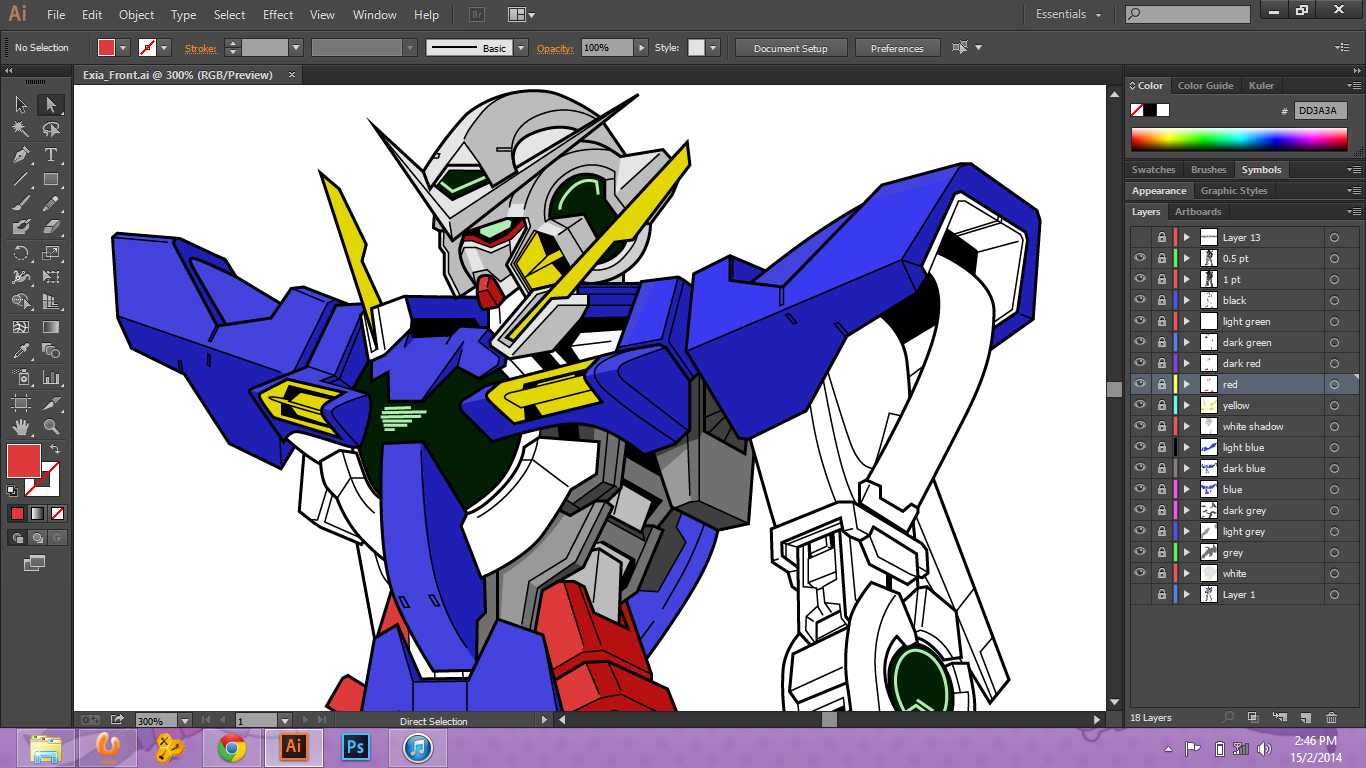Unlock the white shadow layer
1366x768 pixels.
click(x=1161, y=426)
